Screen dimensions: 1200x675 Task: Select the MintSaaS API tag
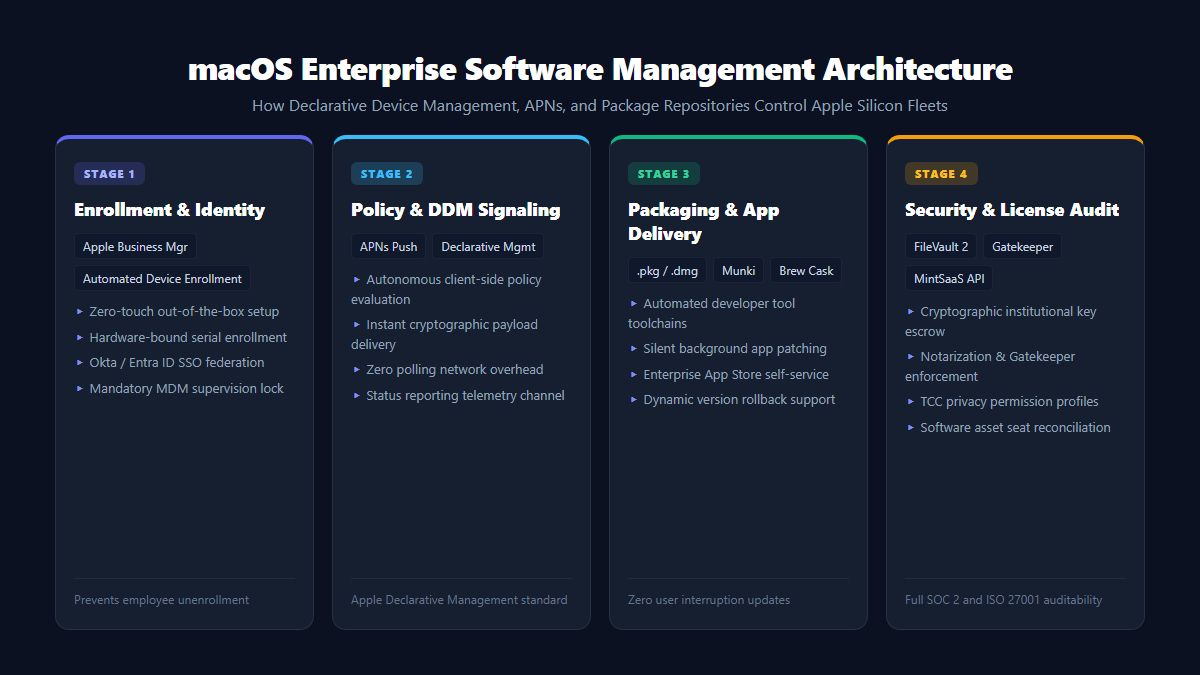pos(948,279)
